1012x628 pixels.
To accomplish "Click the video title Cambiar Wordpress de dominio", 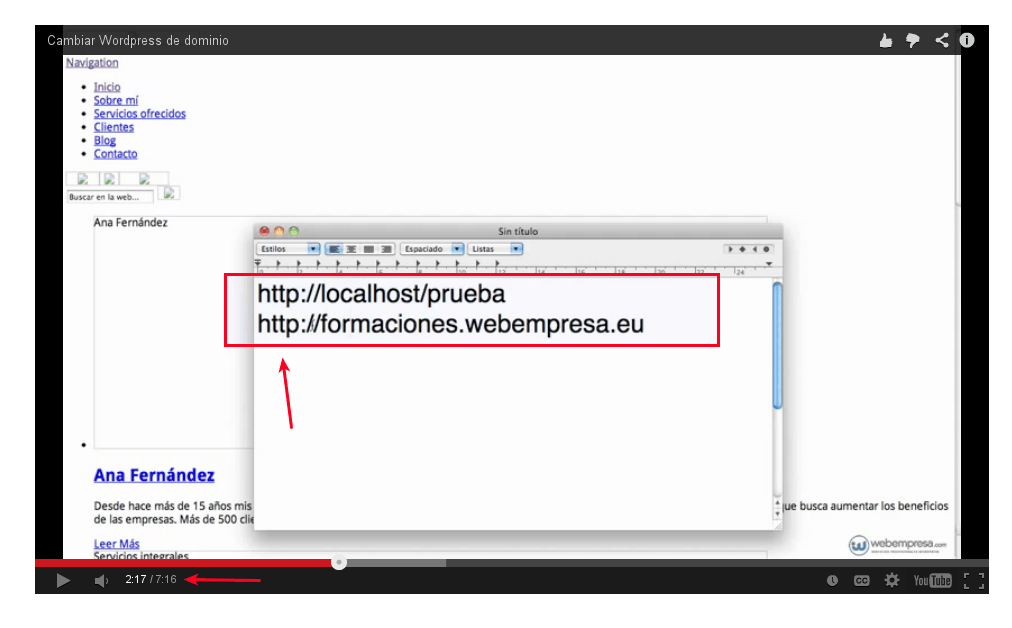I will 138,41.
